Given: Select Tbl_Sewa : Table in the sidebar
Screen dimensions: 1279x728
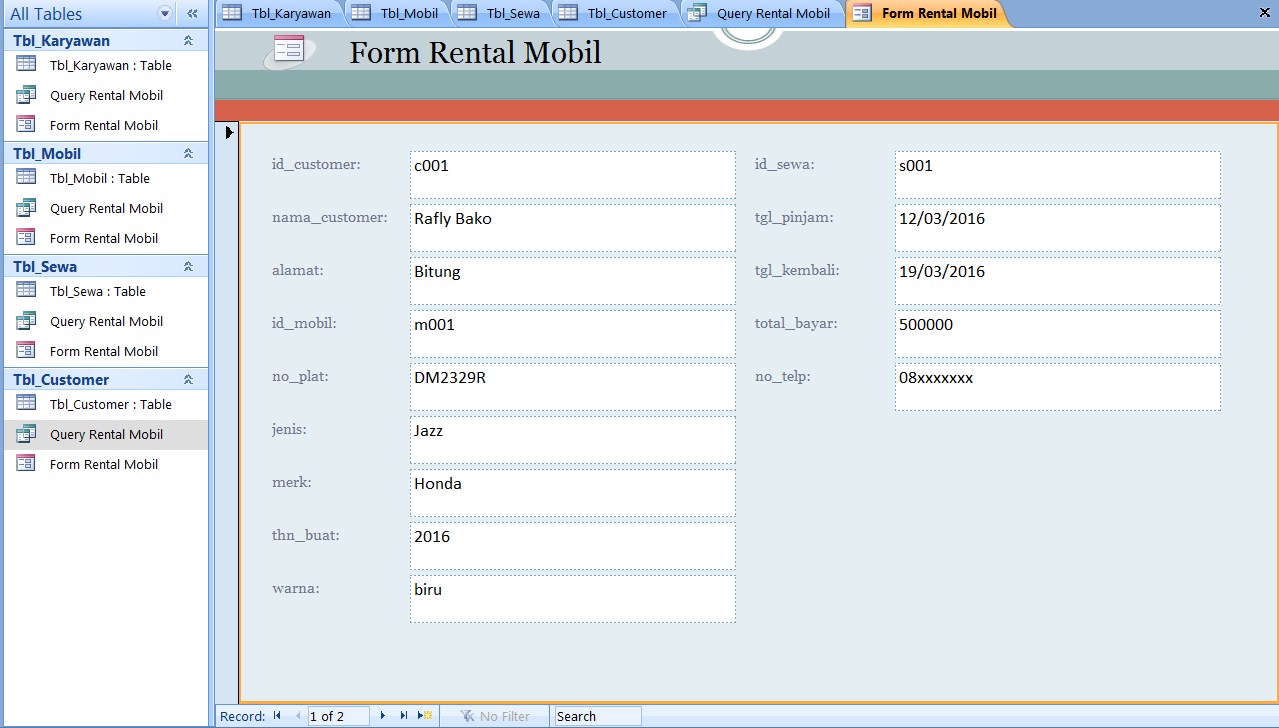Looking at the screenshot, I should pos(99,291).
